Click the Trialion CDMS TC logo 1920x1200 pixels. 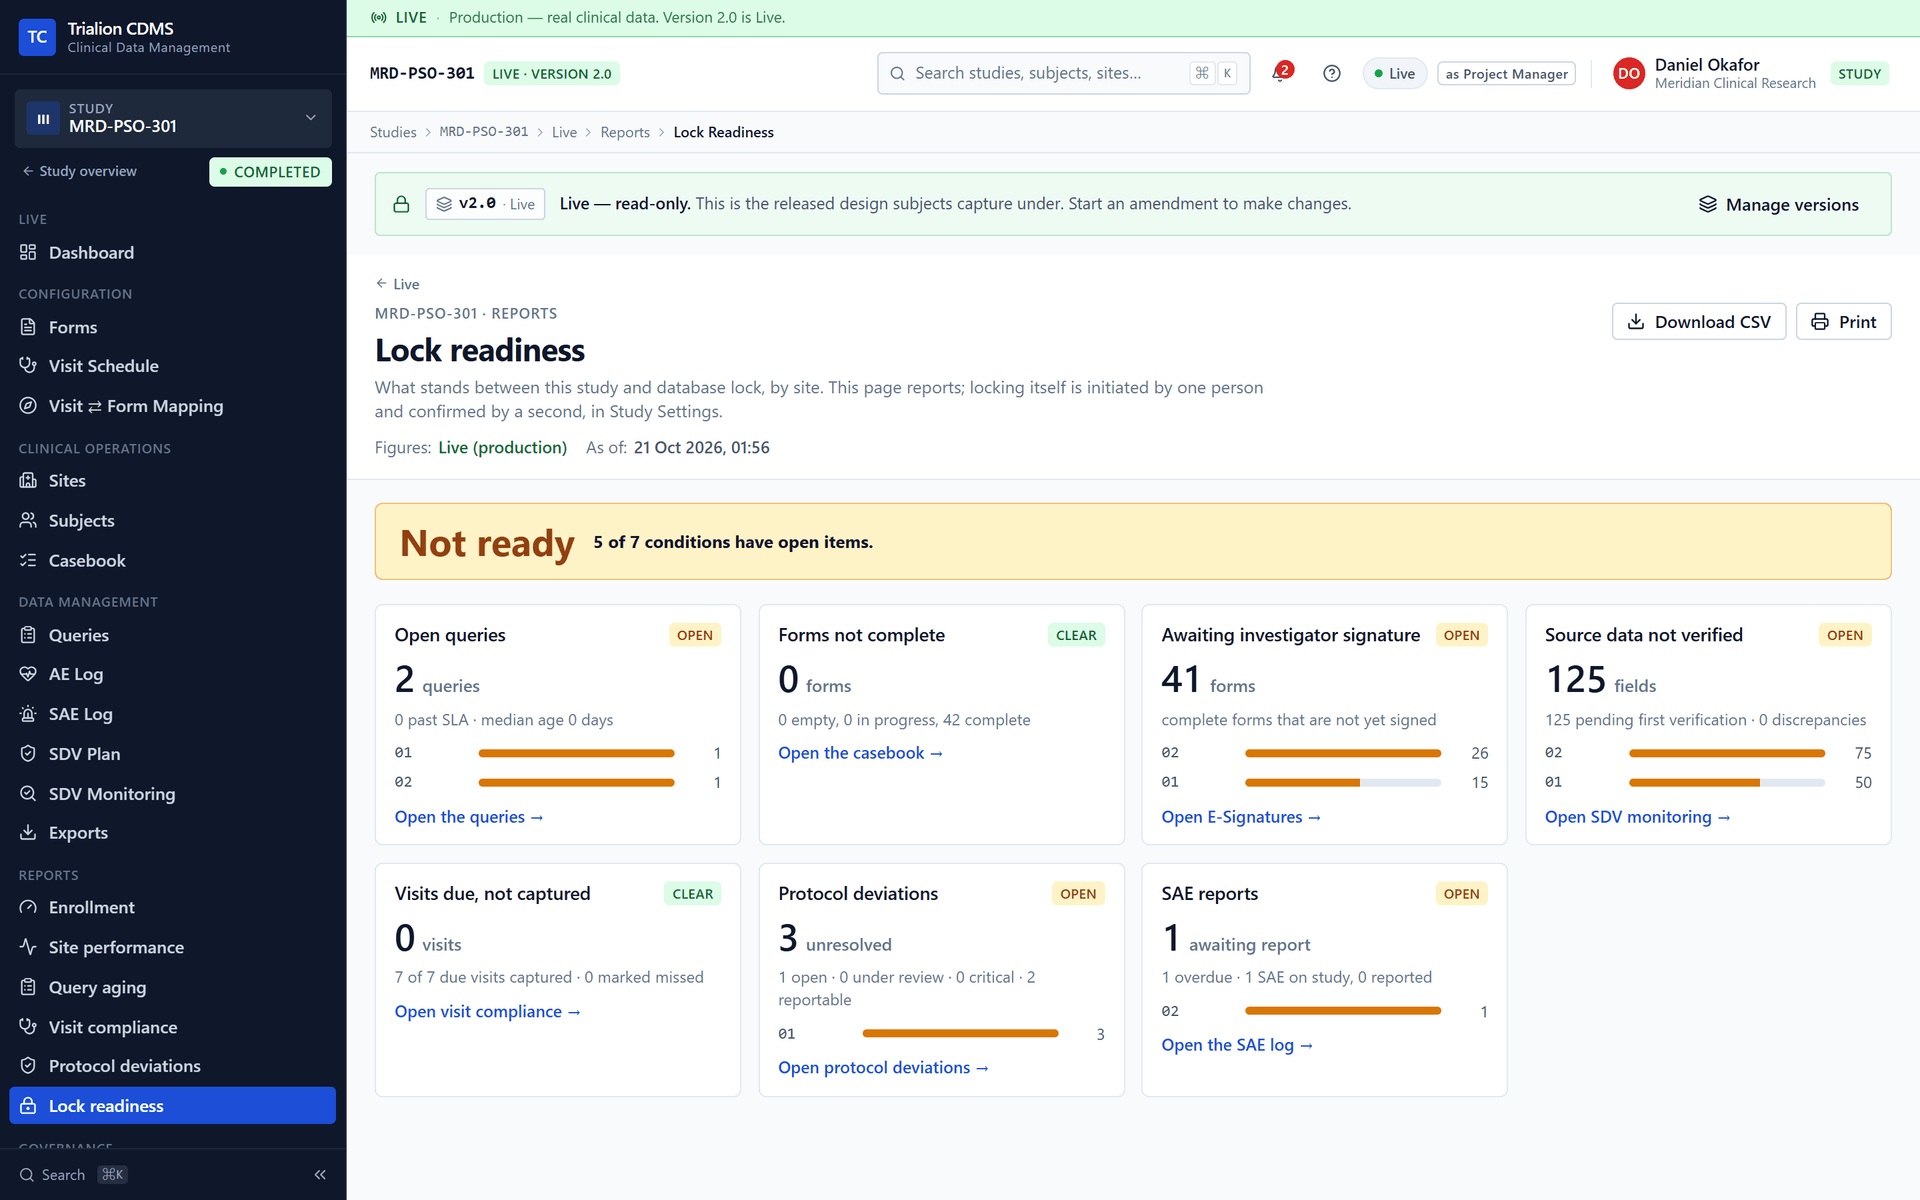point(37,37)
